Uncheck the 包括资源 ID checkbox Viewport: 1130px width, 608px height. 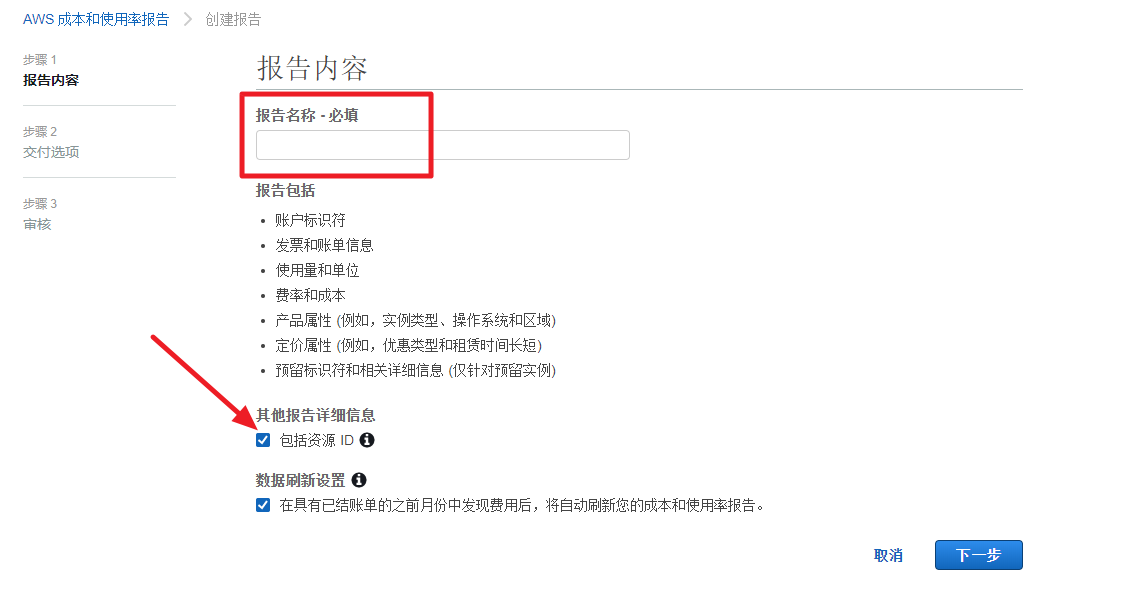click(x=263, y=440)
